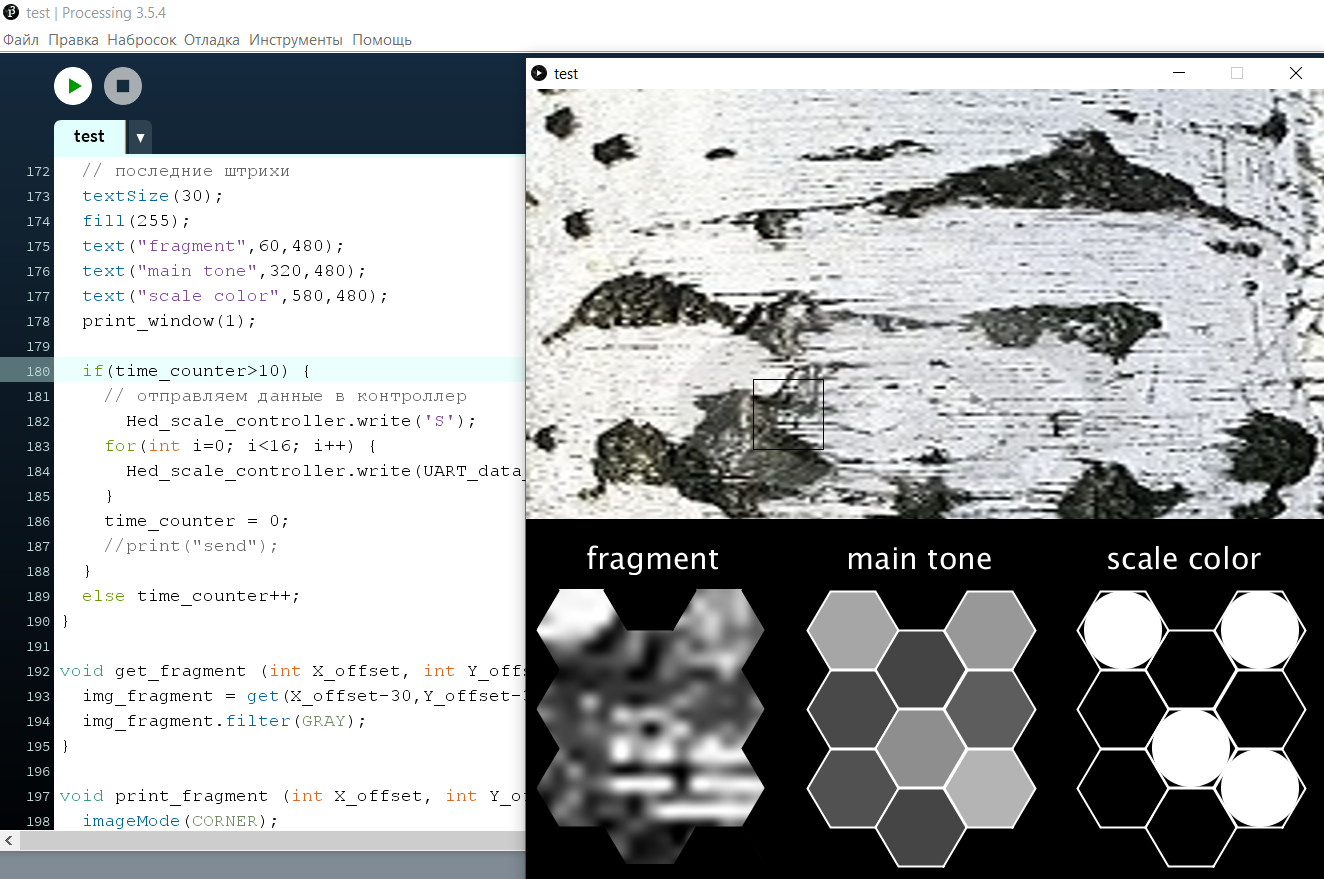Click the code line 'else time_counter++;'

pos(191,596)
